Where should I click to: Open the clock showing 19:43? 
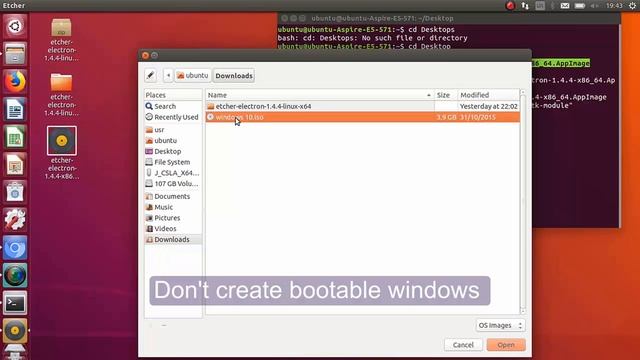click(x=614, y=6)
